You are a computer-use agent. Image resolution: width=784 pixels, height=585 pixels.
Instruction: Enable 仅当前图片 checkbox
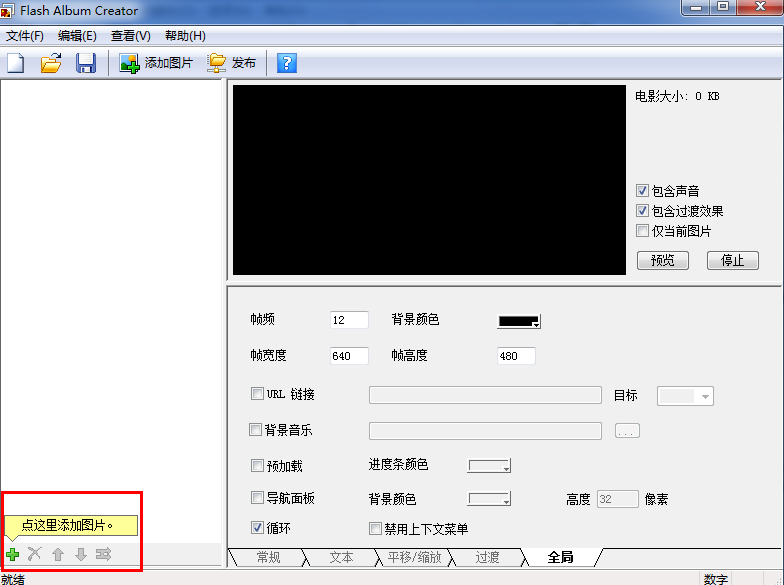[642, 230]
